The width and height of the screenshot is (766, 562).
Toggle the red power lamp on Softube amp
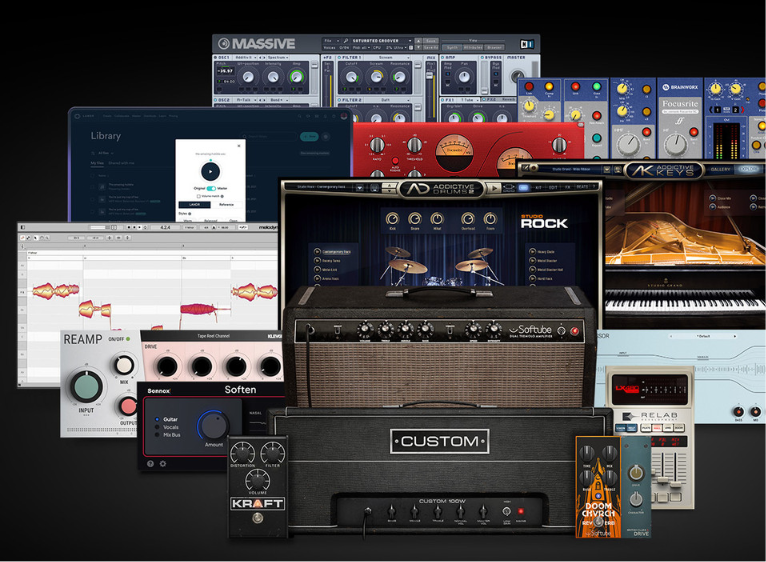[x=575, y=331]
